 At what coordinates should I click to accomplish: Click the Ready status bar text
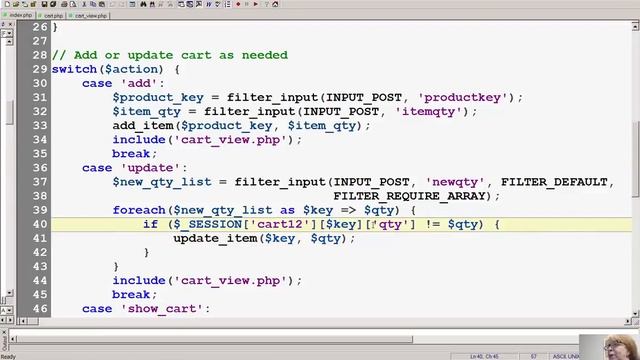[x=8, y=356]
